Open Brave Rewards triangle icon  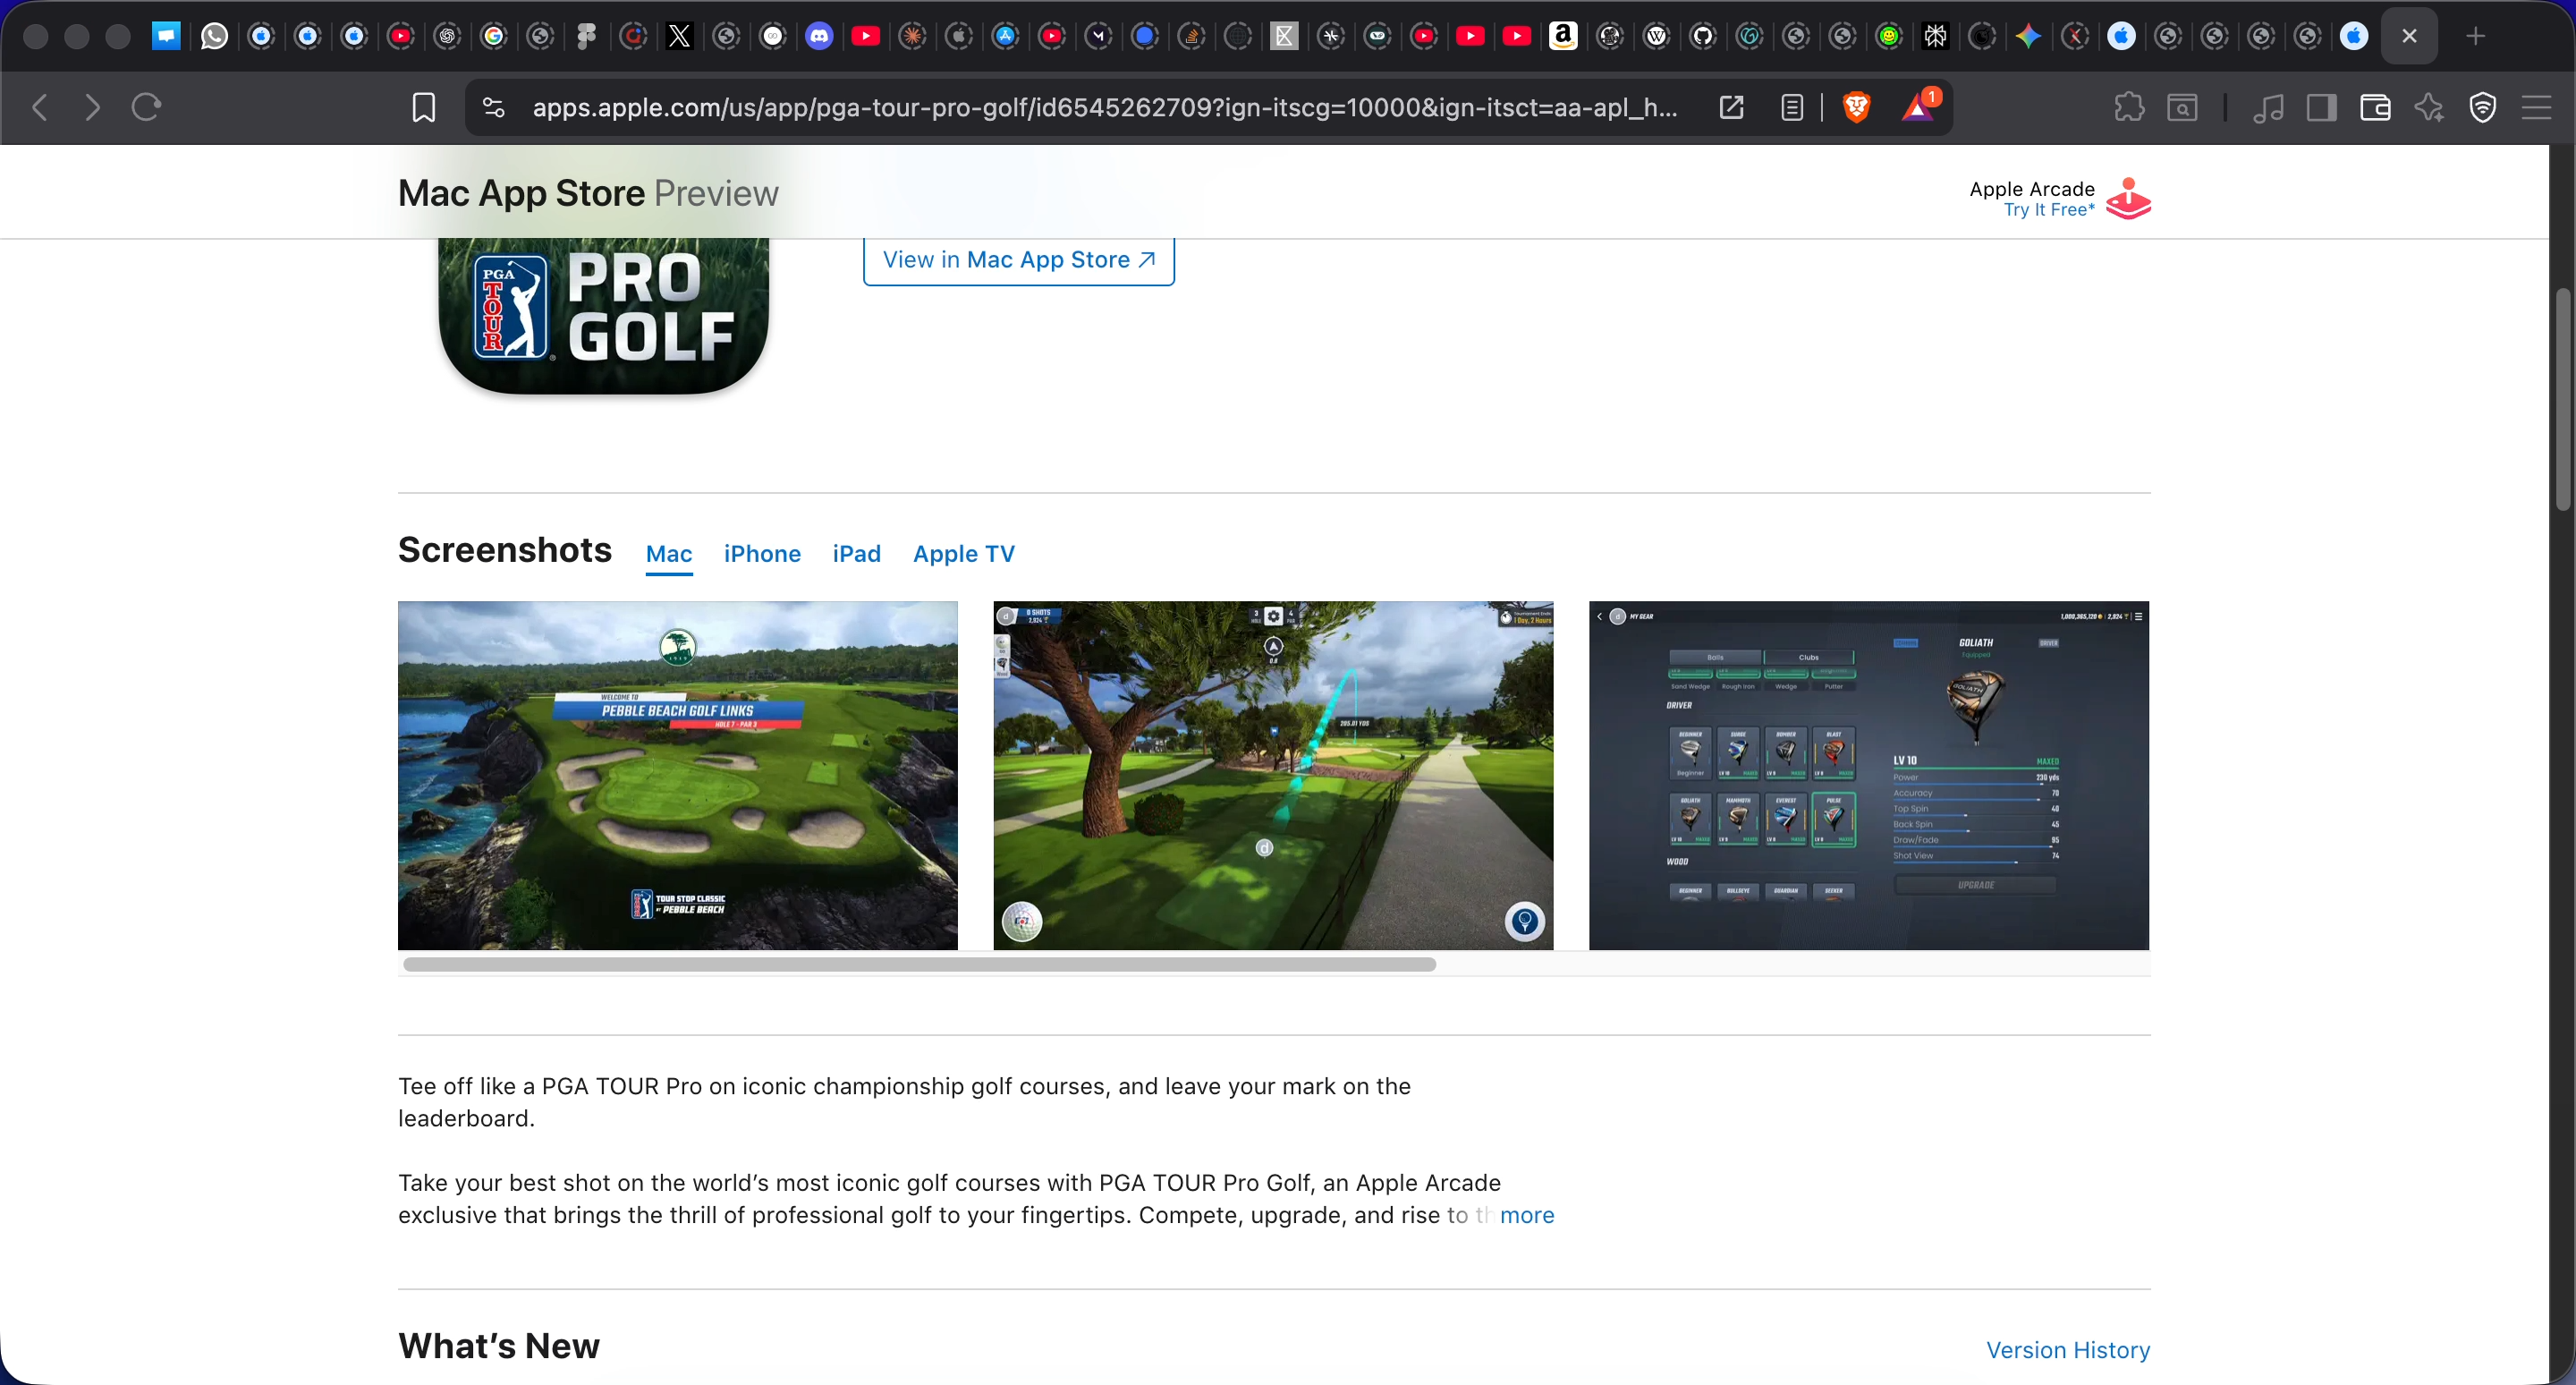1918,107
